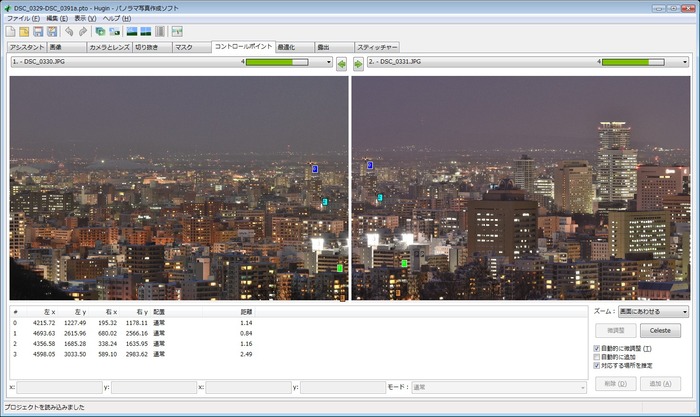
Task: Click the green control point marker in right image
Action: pos(404,263)
